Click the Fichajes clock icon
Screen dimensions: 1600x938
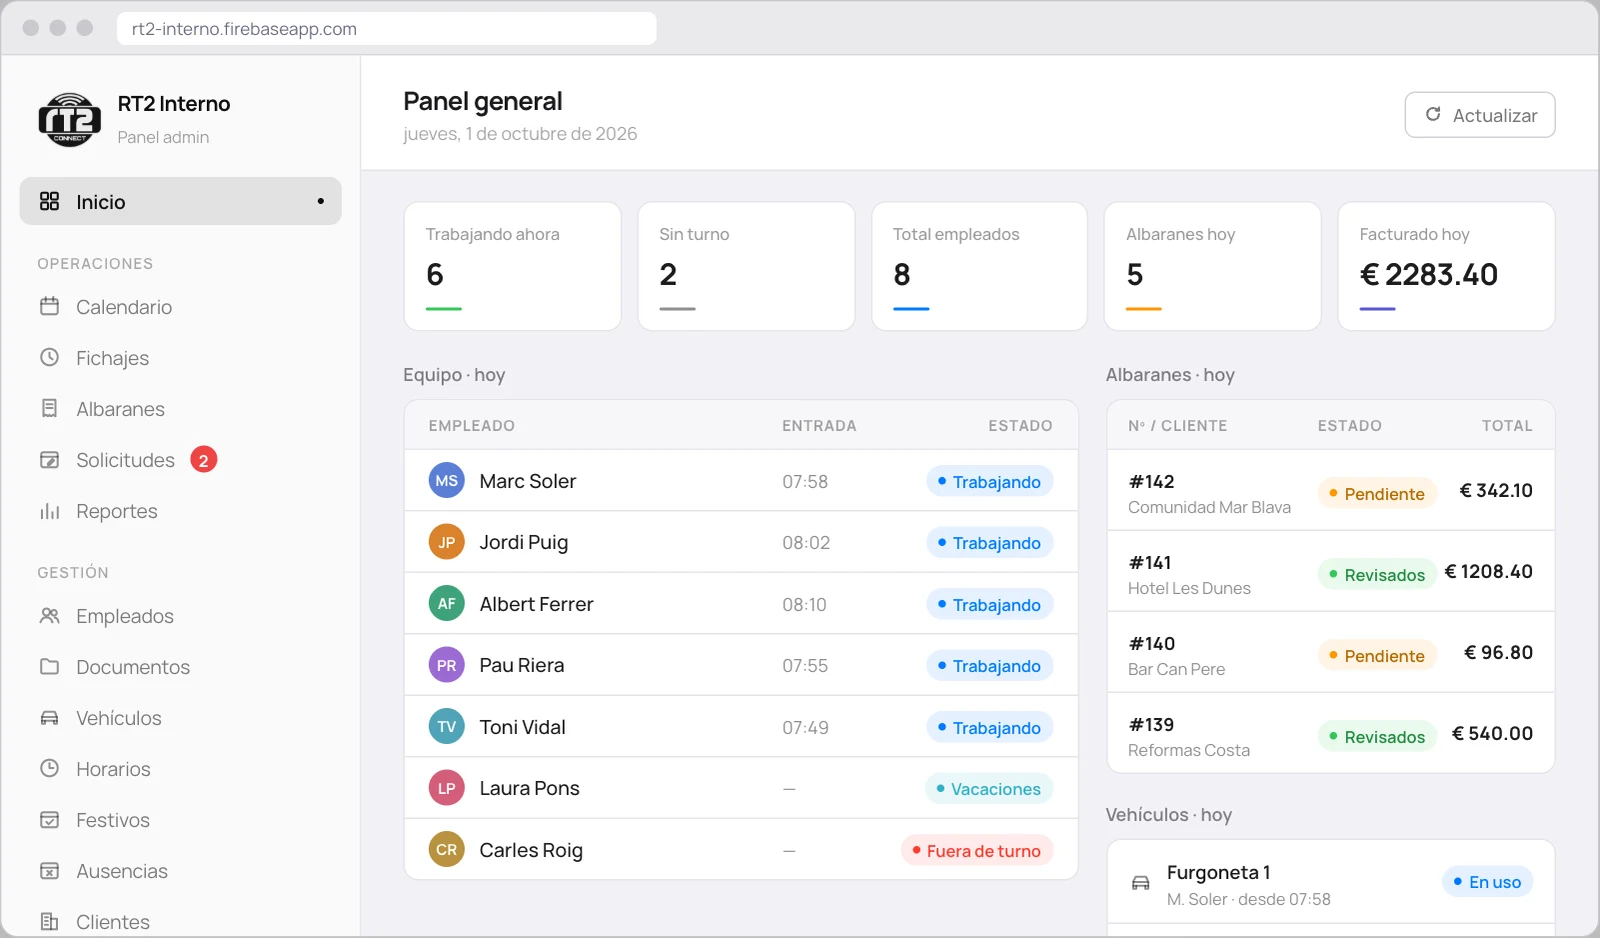(x=49, y=357)
